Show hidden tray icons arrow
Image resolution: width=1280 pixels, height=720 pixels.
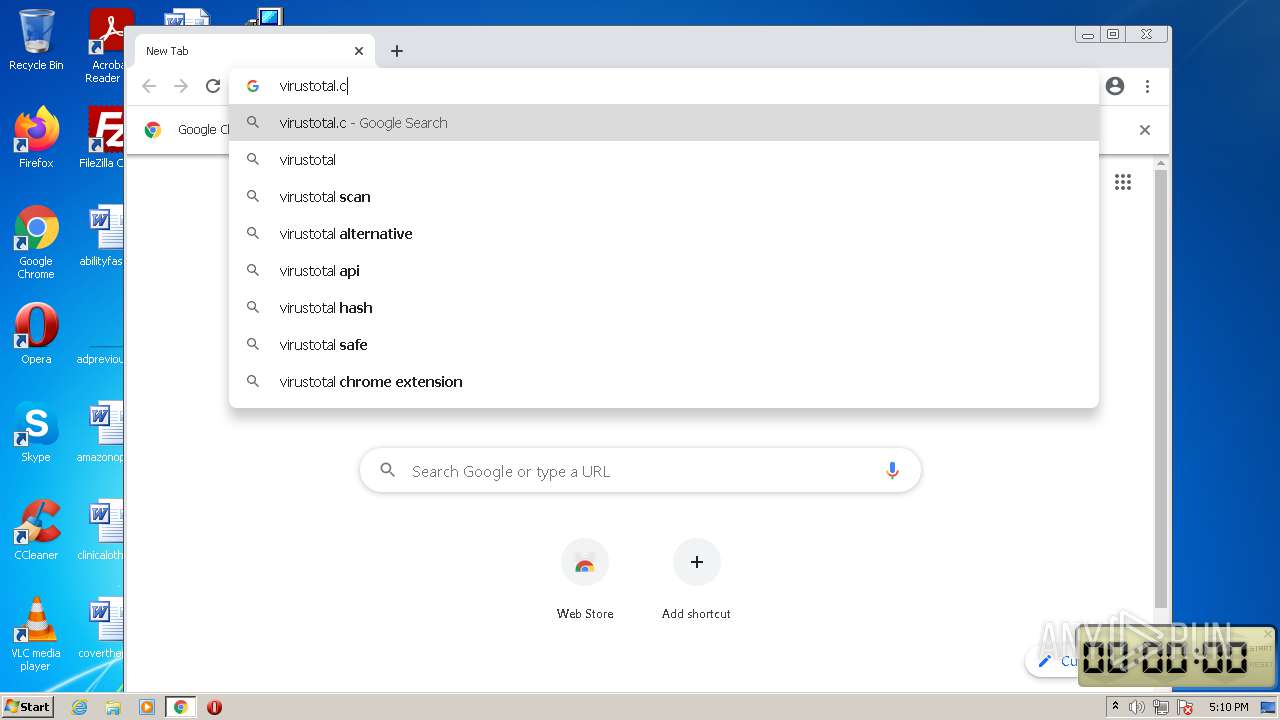(x=1115, y=707)
